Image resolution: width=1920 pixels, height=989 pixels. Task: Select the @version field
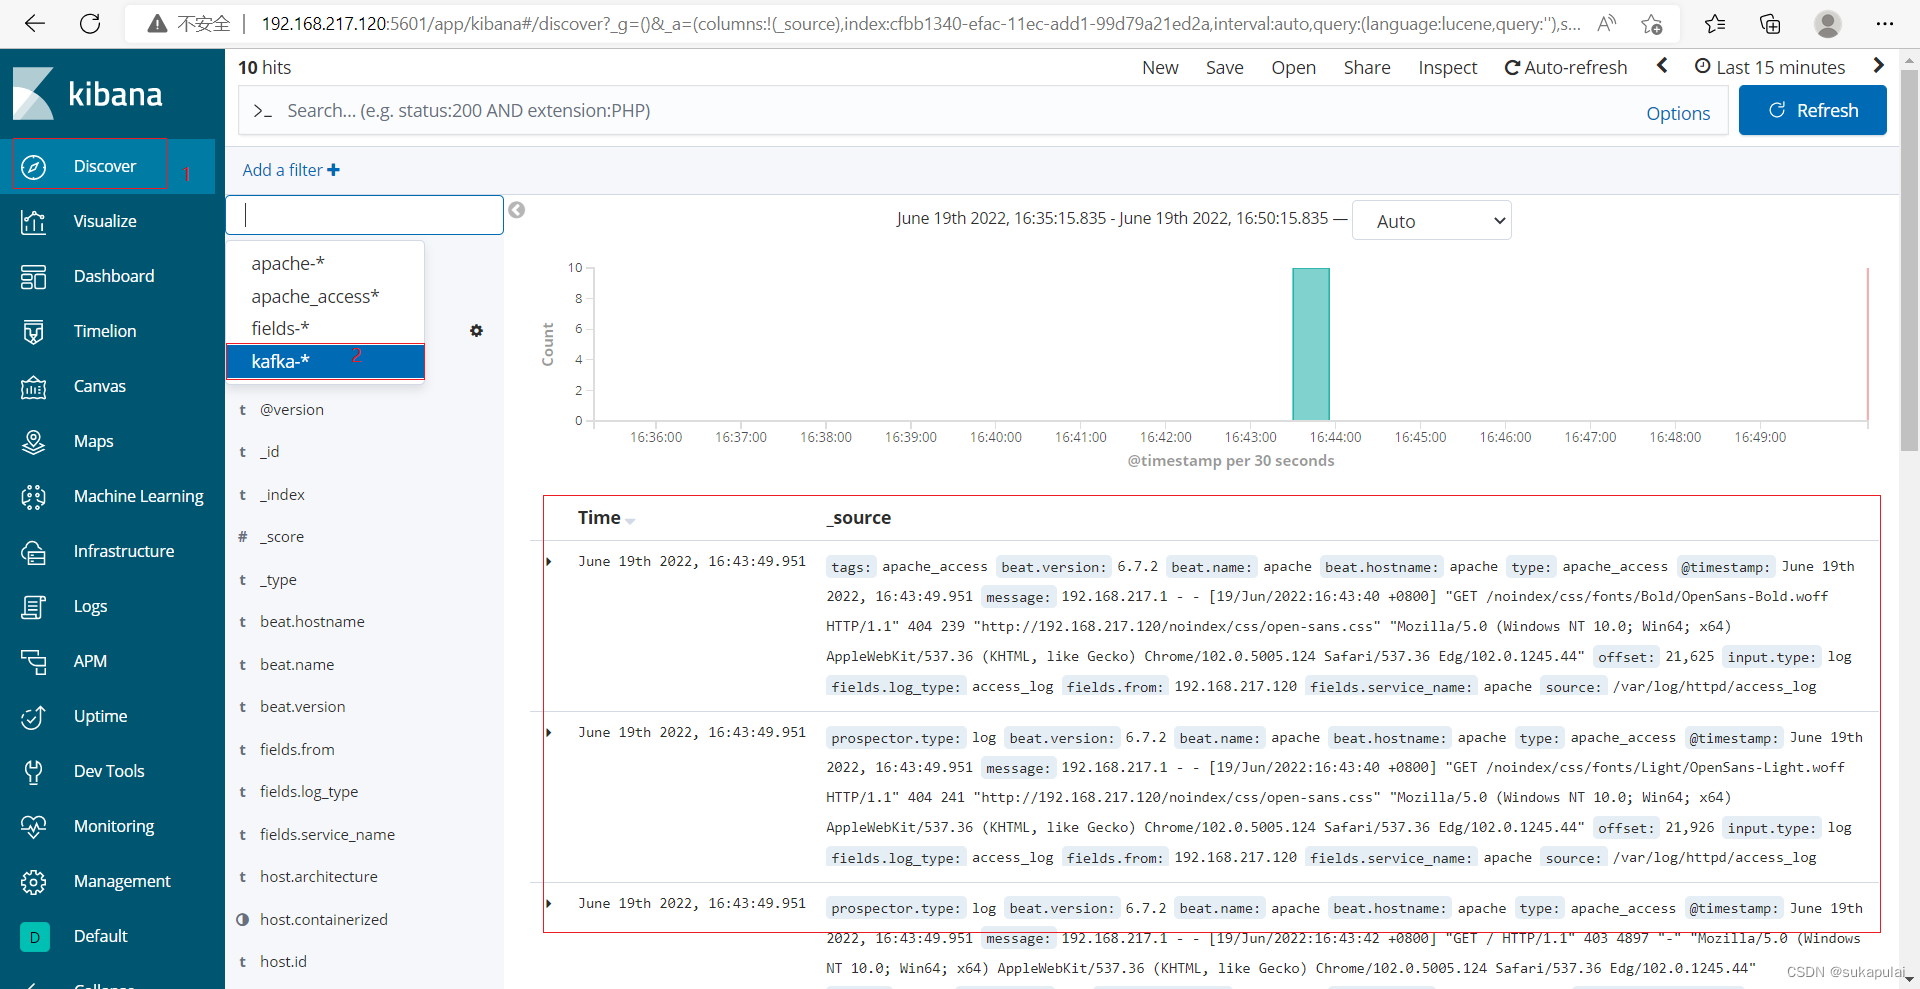(x=291, y=409)
